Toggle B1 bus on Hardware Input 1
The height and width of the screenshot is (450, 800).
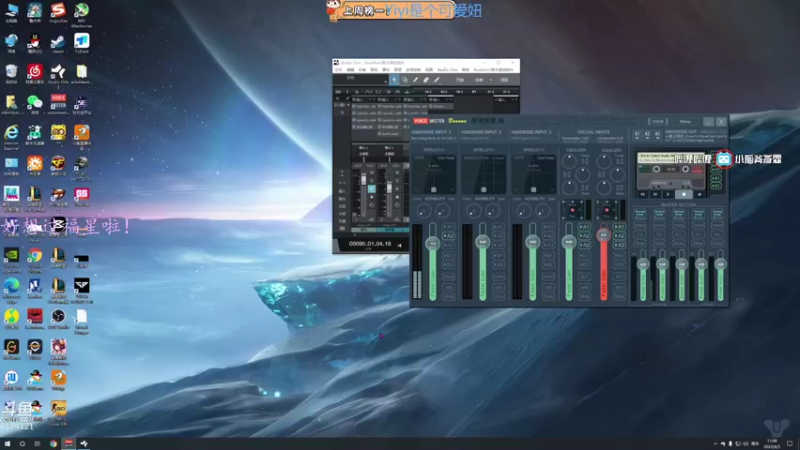tap(448, 255)
